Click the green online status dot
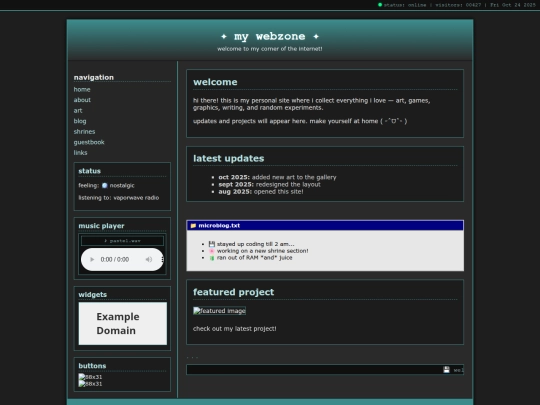 point(380,5)
